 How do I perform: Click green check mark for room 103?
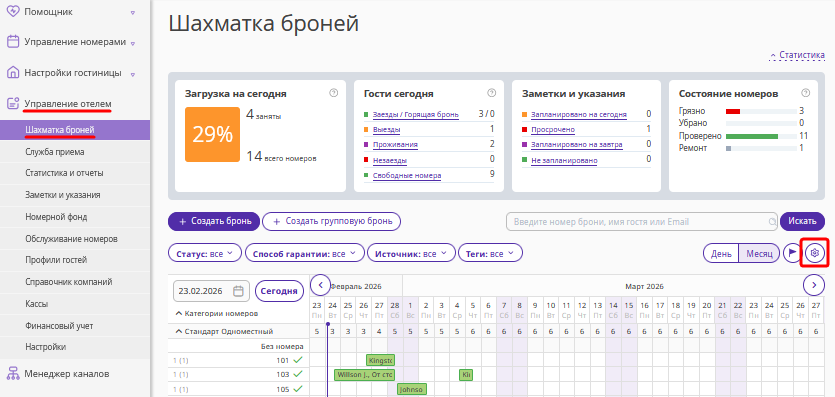tap(298, 374)
